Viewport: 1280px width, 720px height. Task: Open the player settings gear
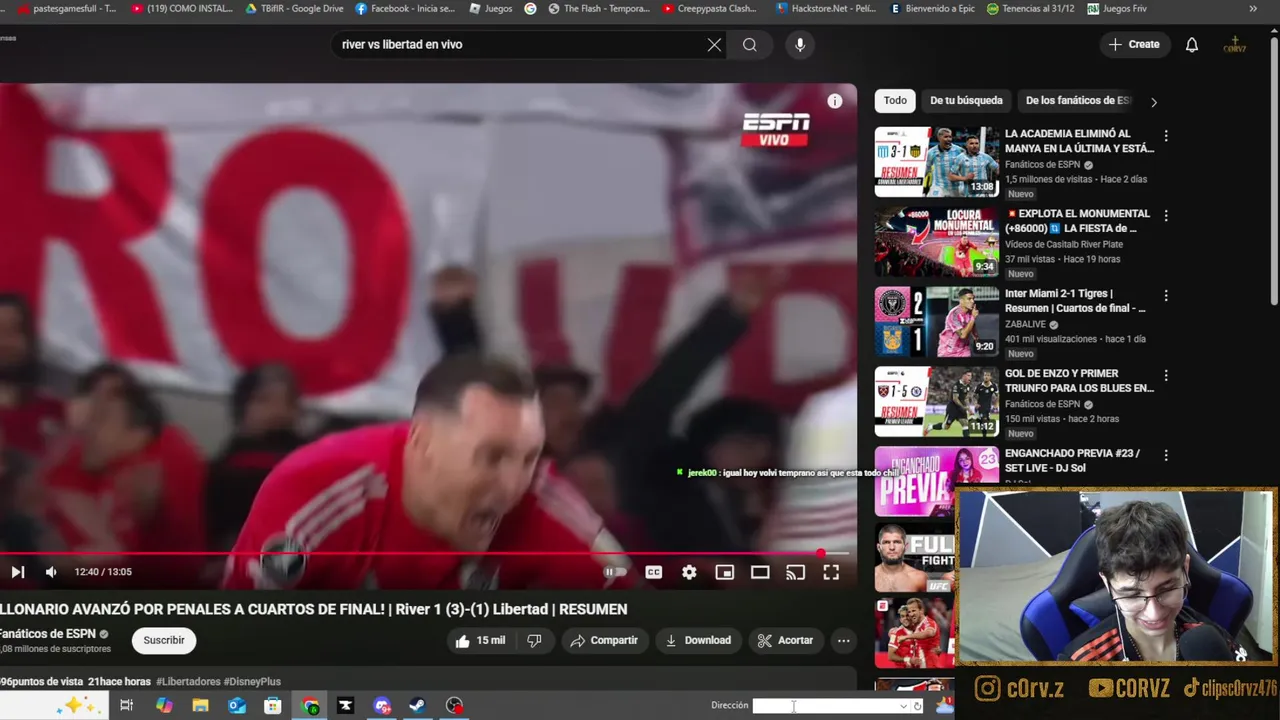tap(689, 572)
